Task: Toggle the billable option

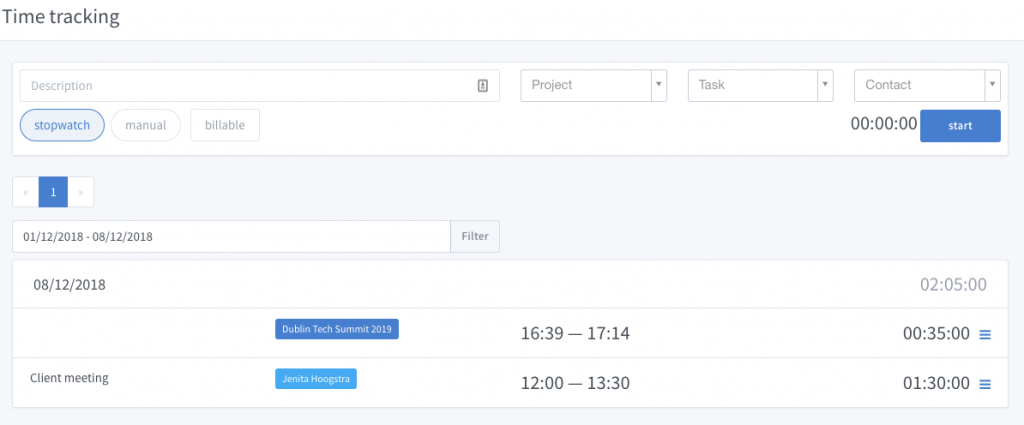Action: point(225,125)
